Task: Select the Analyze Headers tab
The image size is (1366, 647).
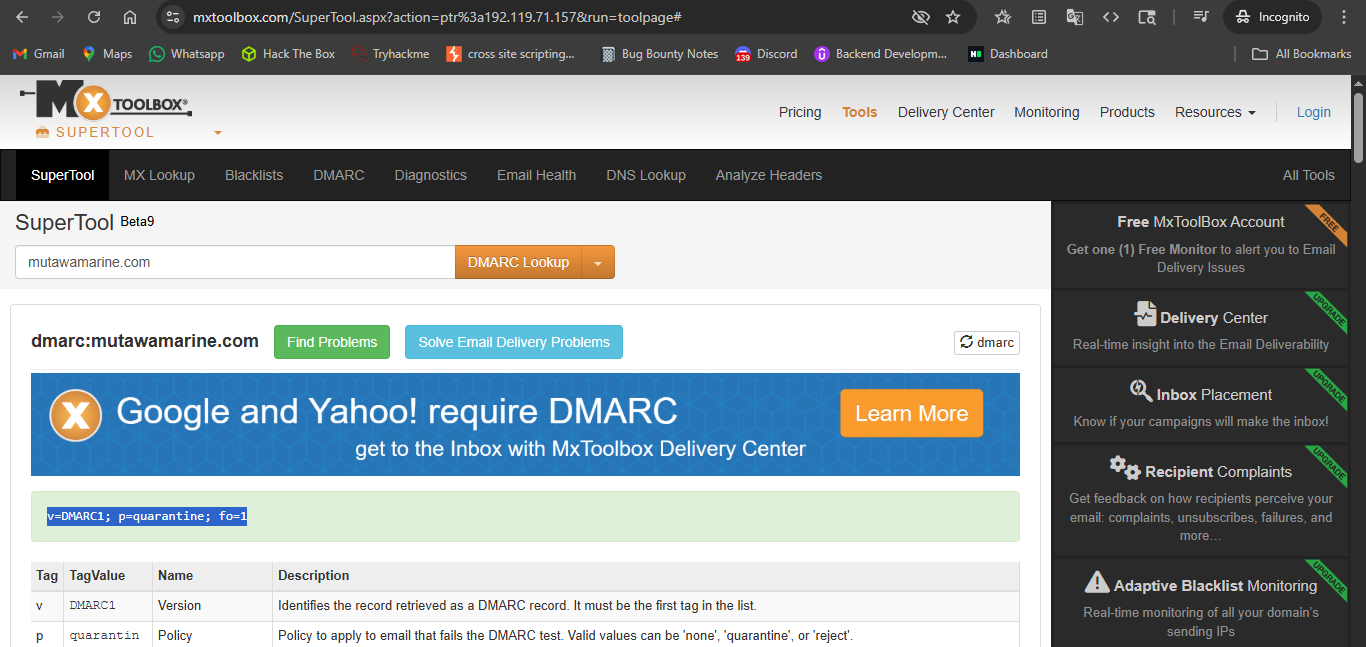Action: (768, 175)
